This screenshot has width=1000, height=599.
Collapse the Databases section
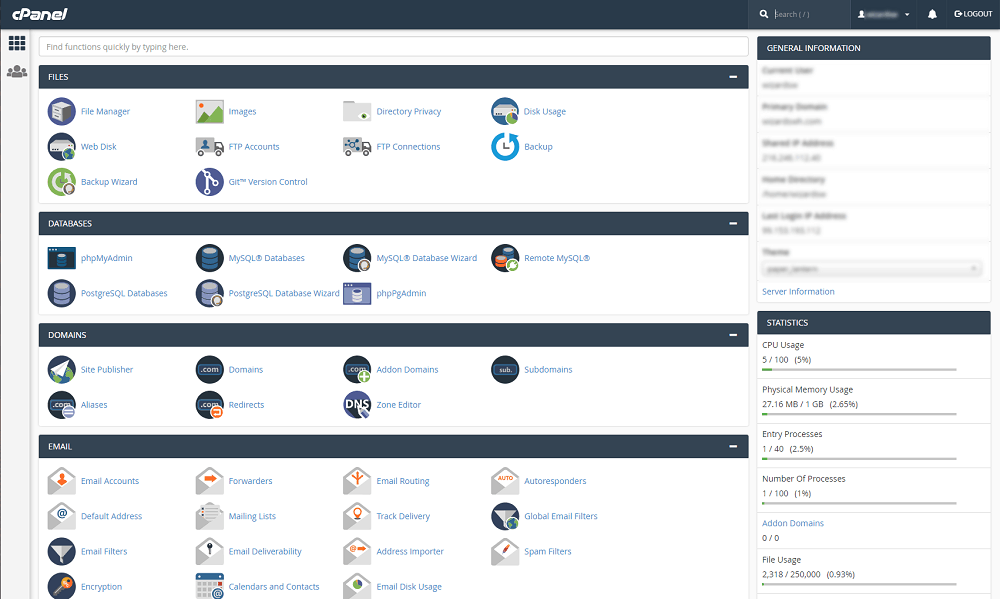coord(733,224)
